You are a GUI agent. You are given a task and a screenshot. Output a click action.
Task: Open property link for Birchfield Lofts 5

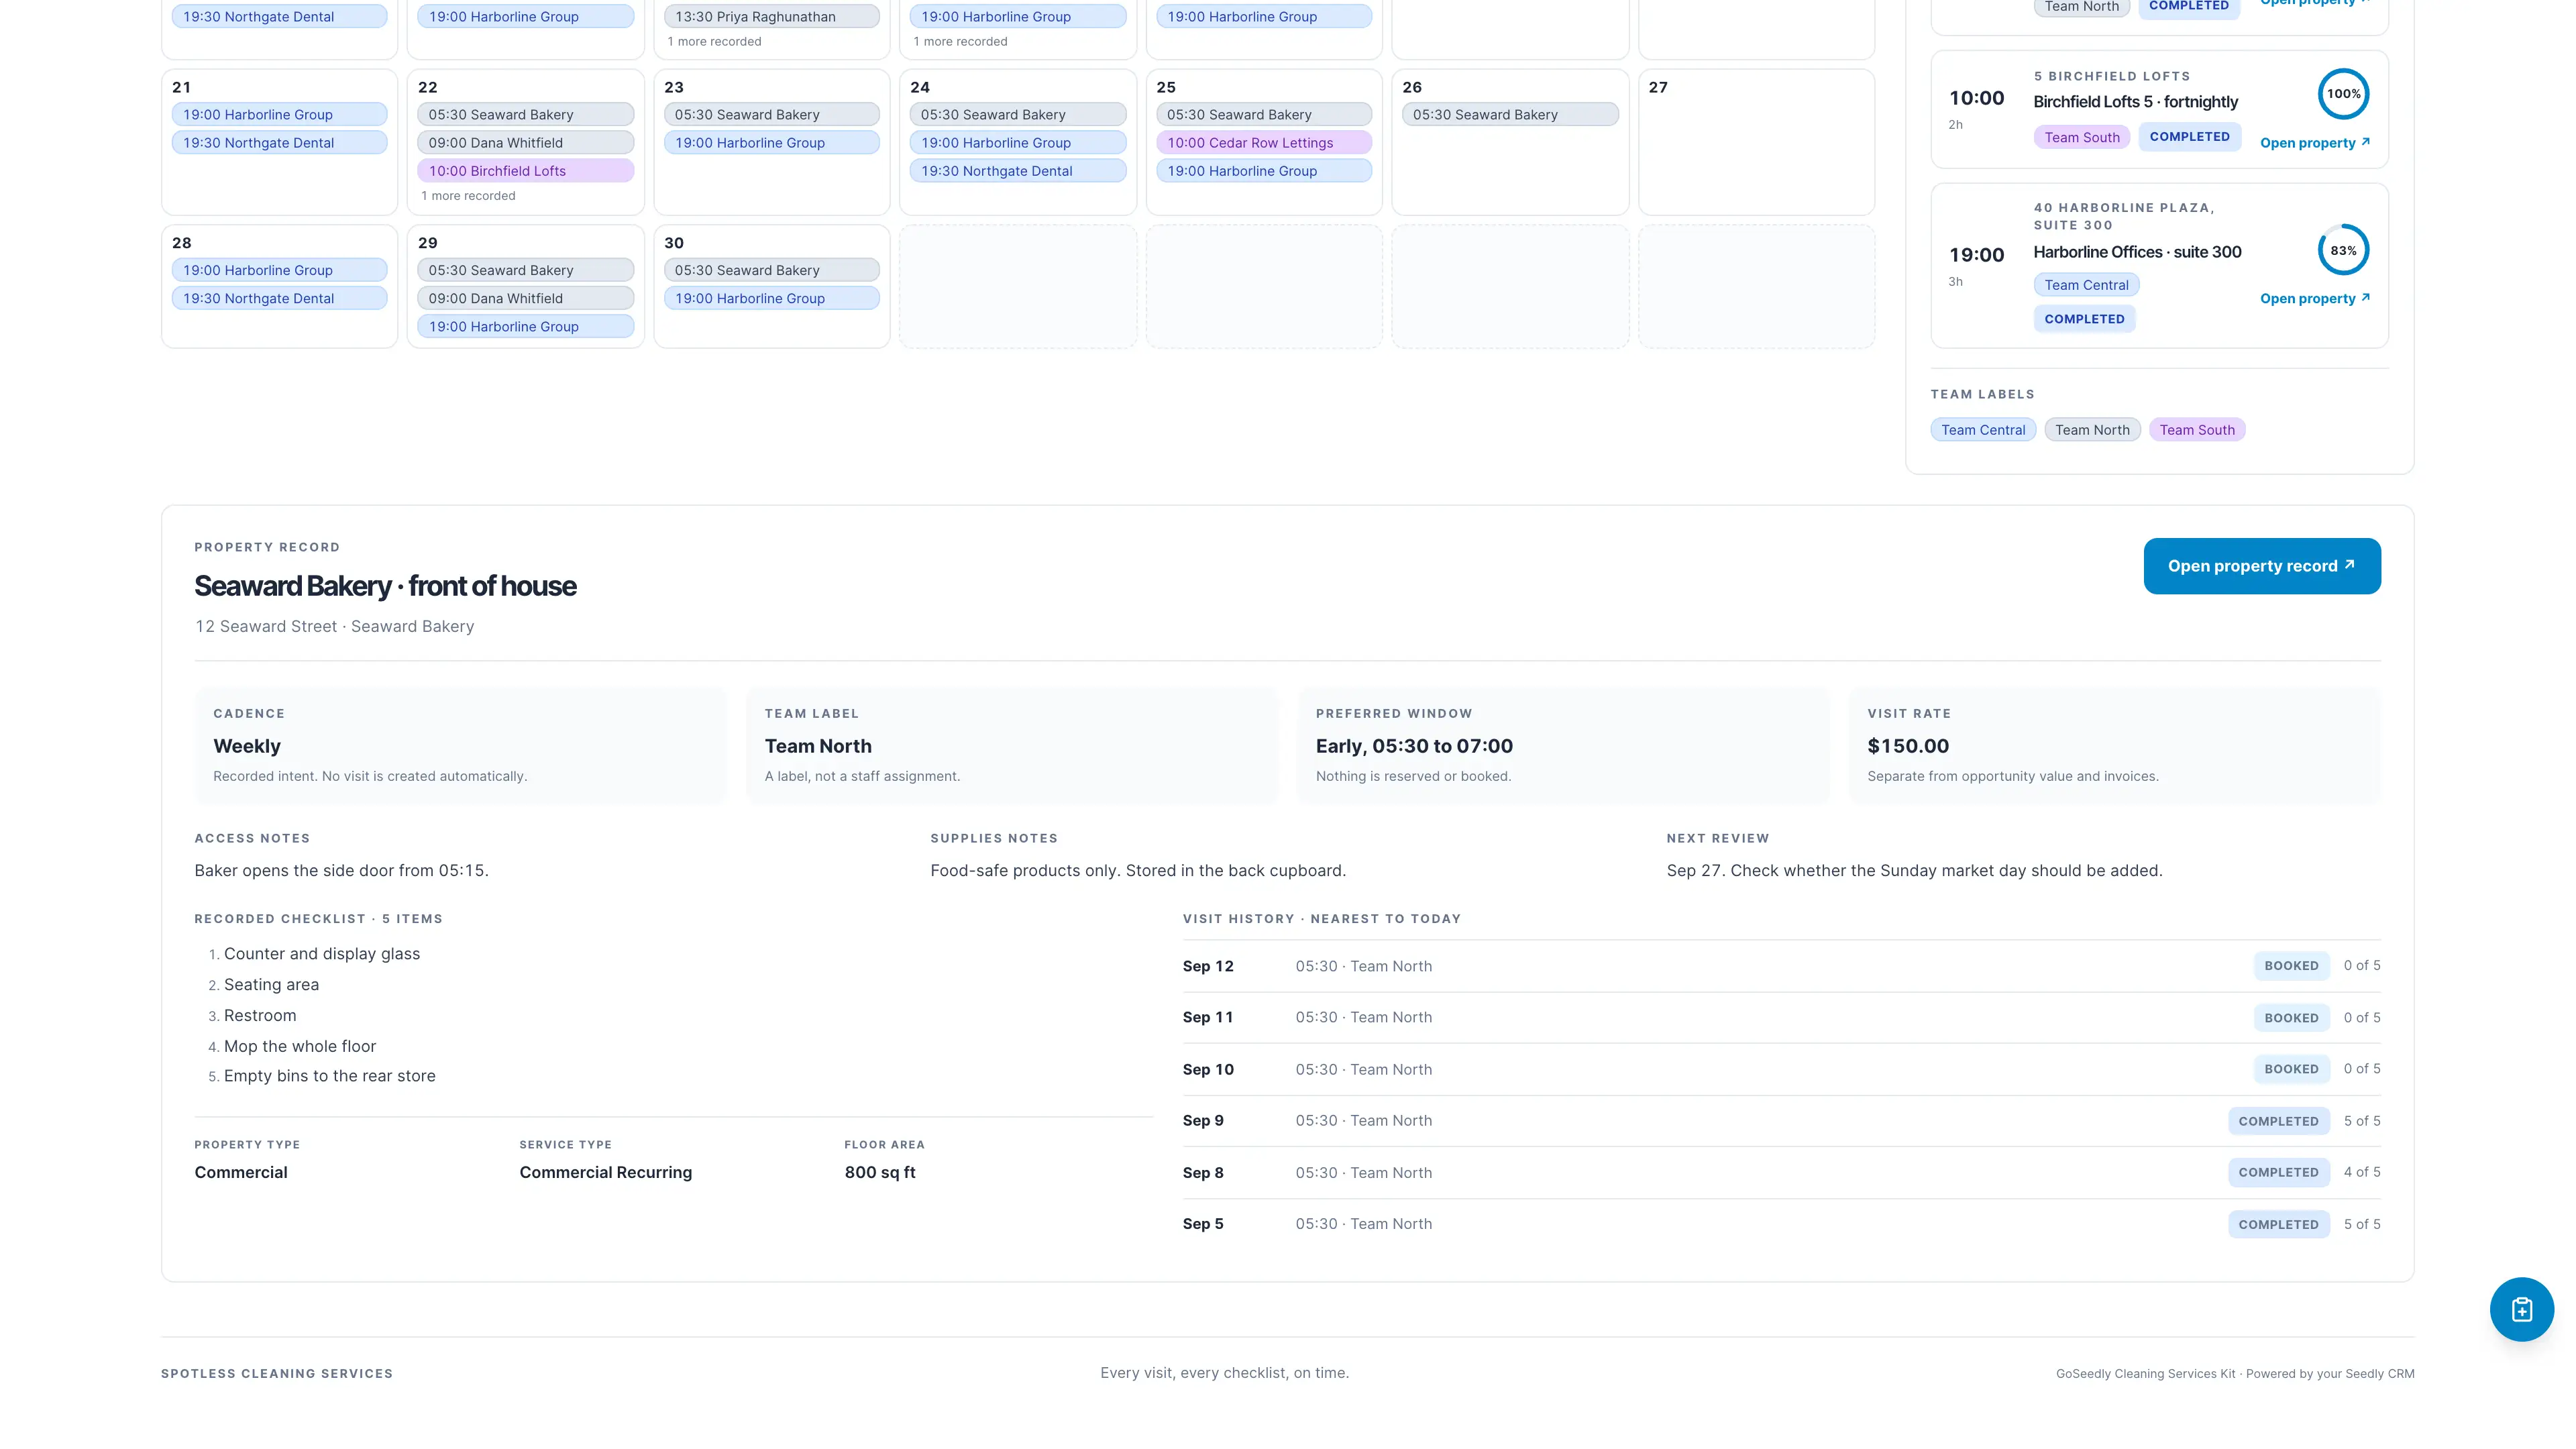click(2314, 143)
